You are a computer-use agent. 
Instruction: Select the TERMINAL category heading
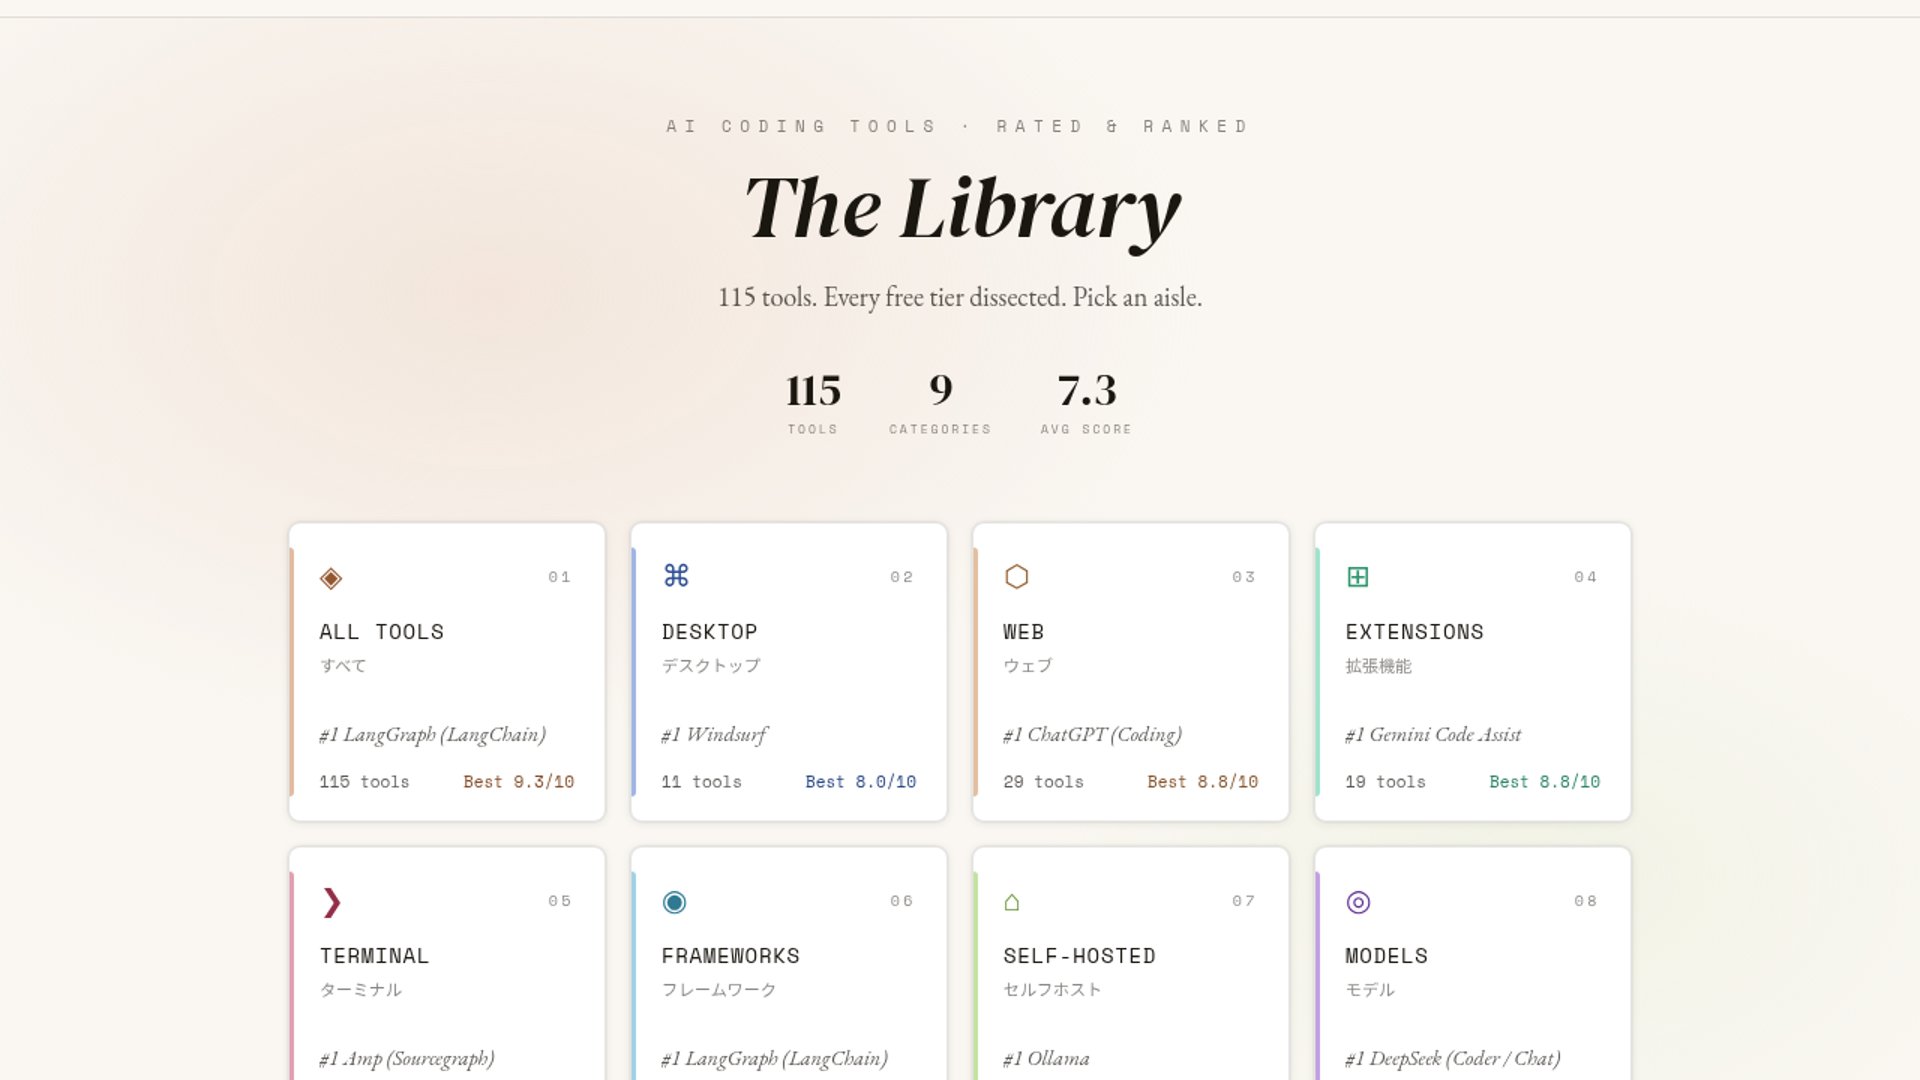tap(374, 956)
